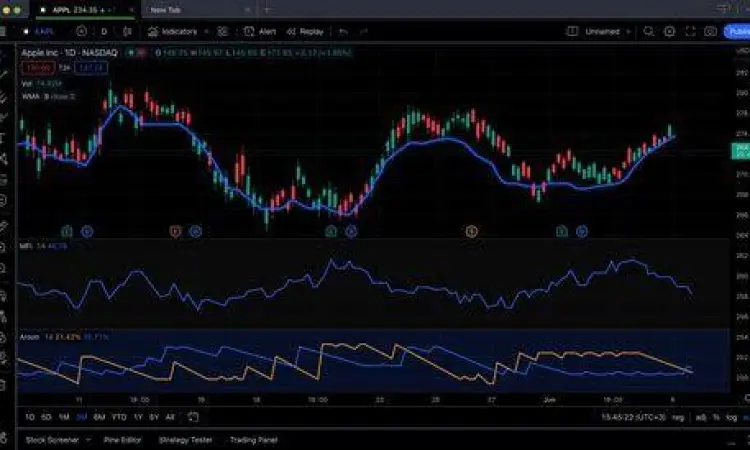750x450 pixels.
Task: Select the 1M date range
Action: point(64,417)
